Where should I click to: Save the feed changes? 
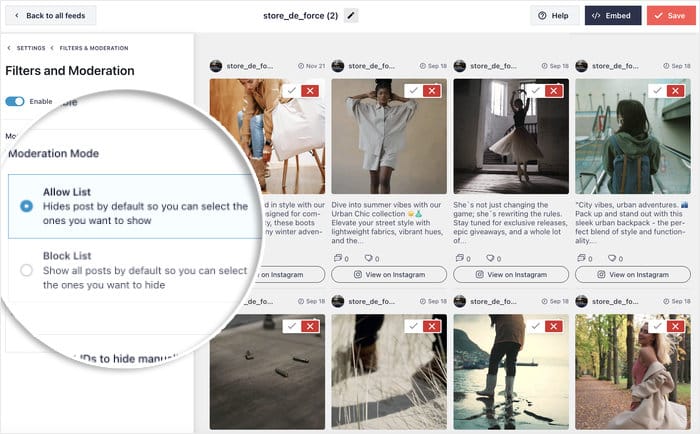[671, 16]
